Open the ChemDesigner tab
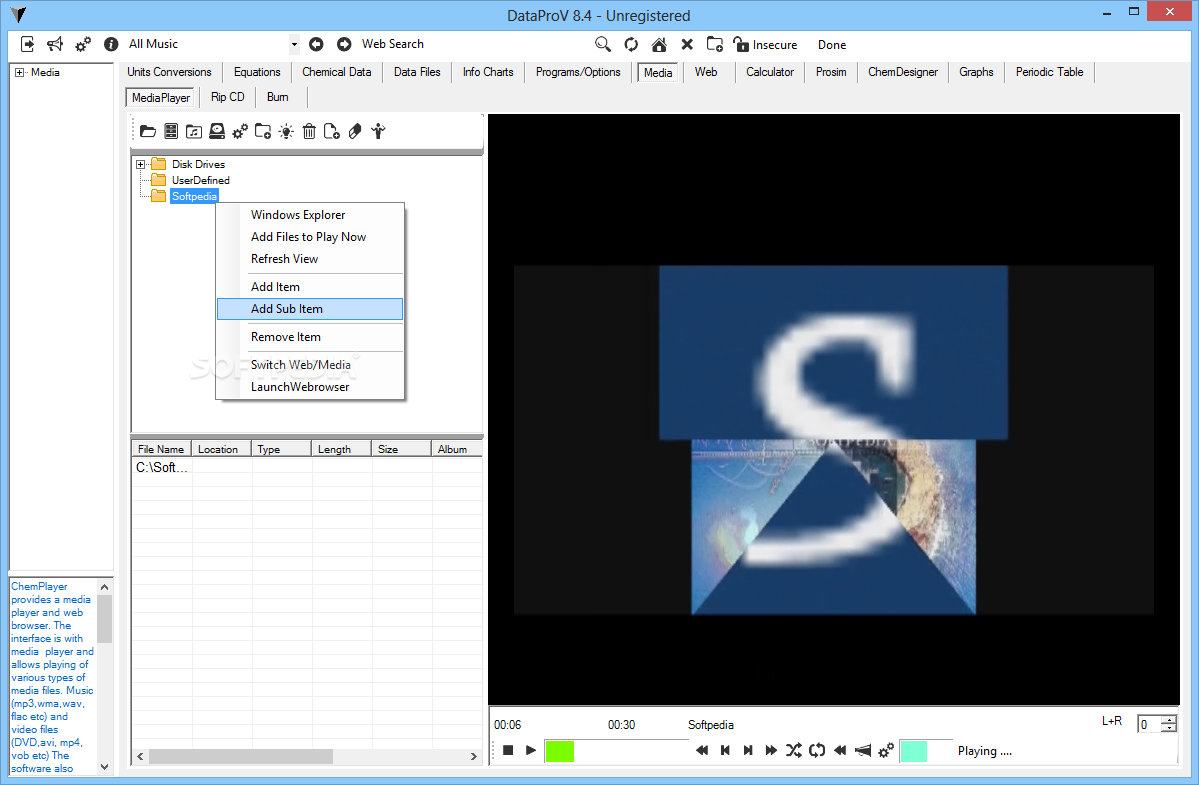This screenshot has width=1199, height=785. tap(902, 72)
